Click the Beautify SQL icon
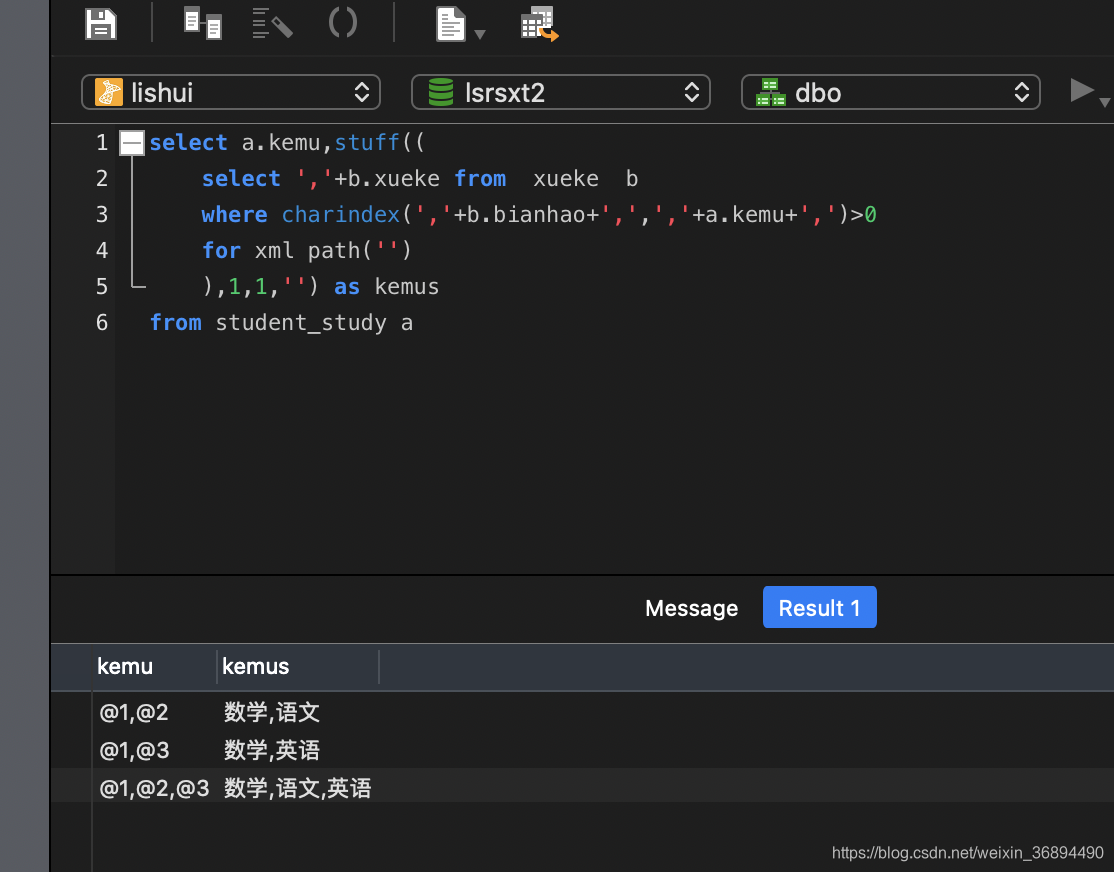The width and height of the screenshot is (1114, 872). click(272, 23)
